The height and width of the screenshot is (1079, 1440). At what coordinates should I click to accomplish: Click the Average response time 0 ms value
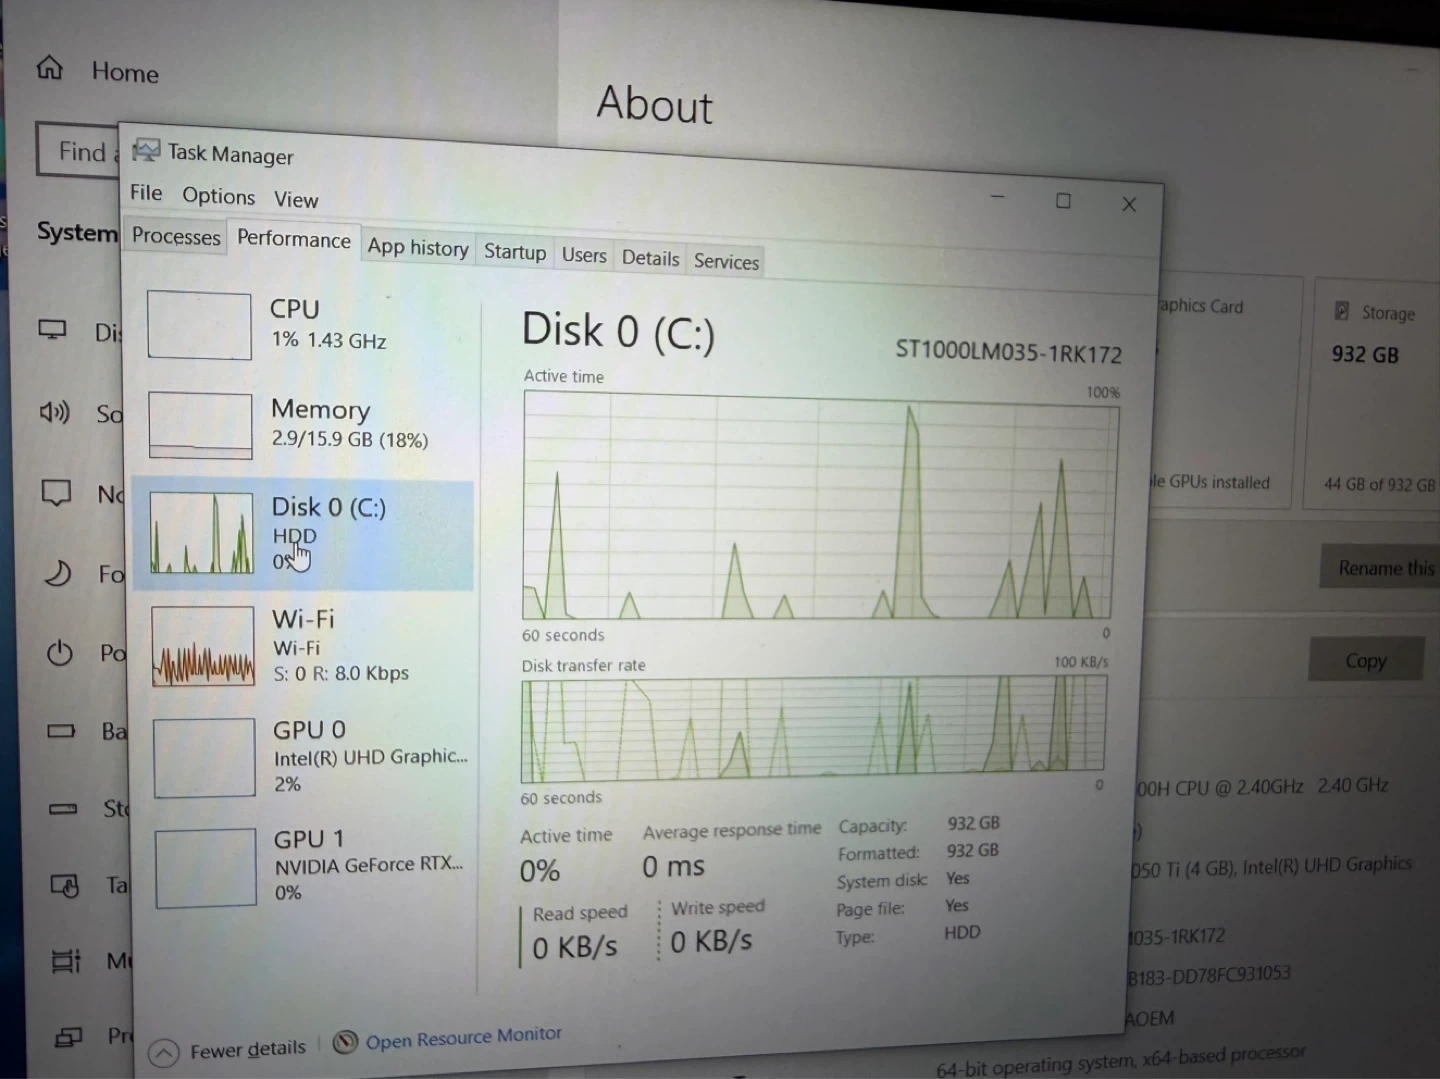click(x=673, y=867)
